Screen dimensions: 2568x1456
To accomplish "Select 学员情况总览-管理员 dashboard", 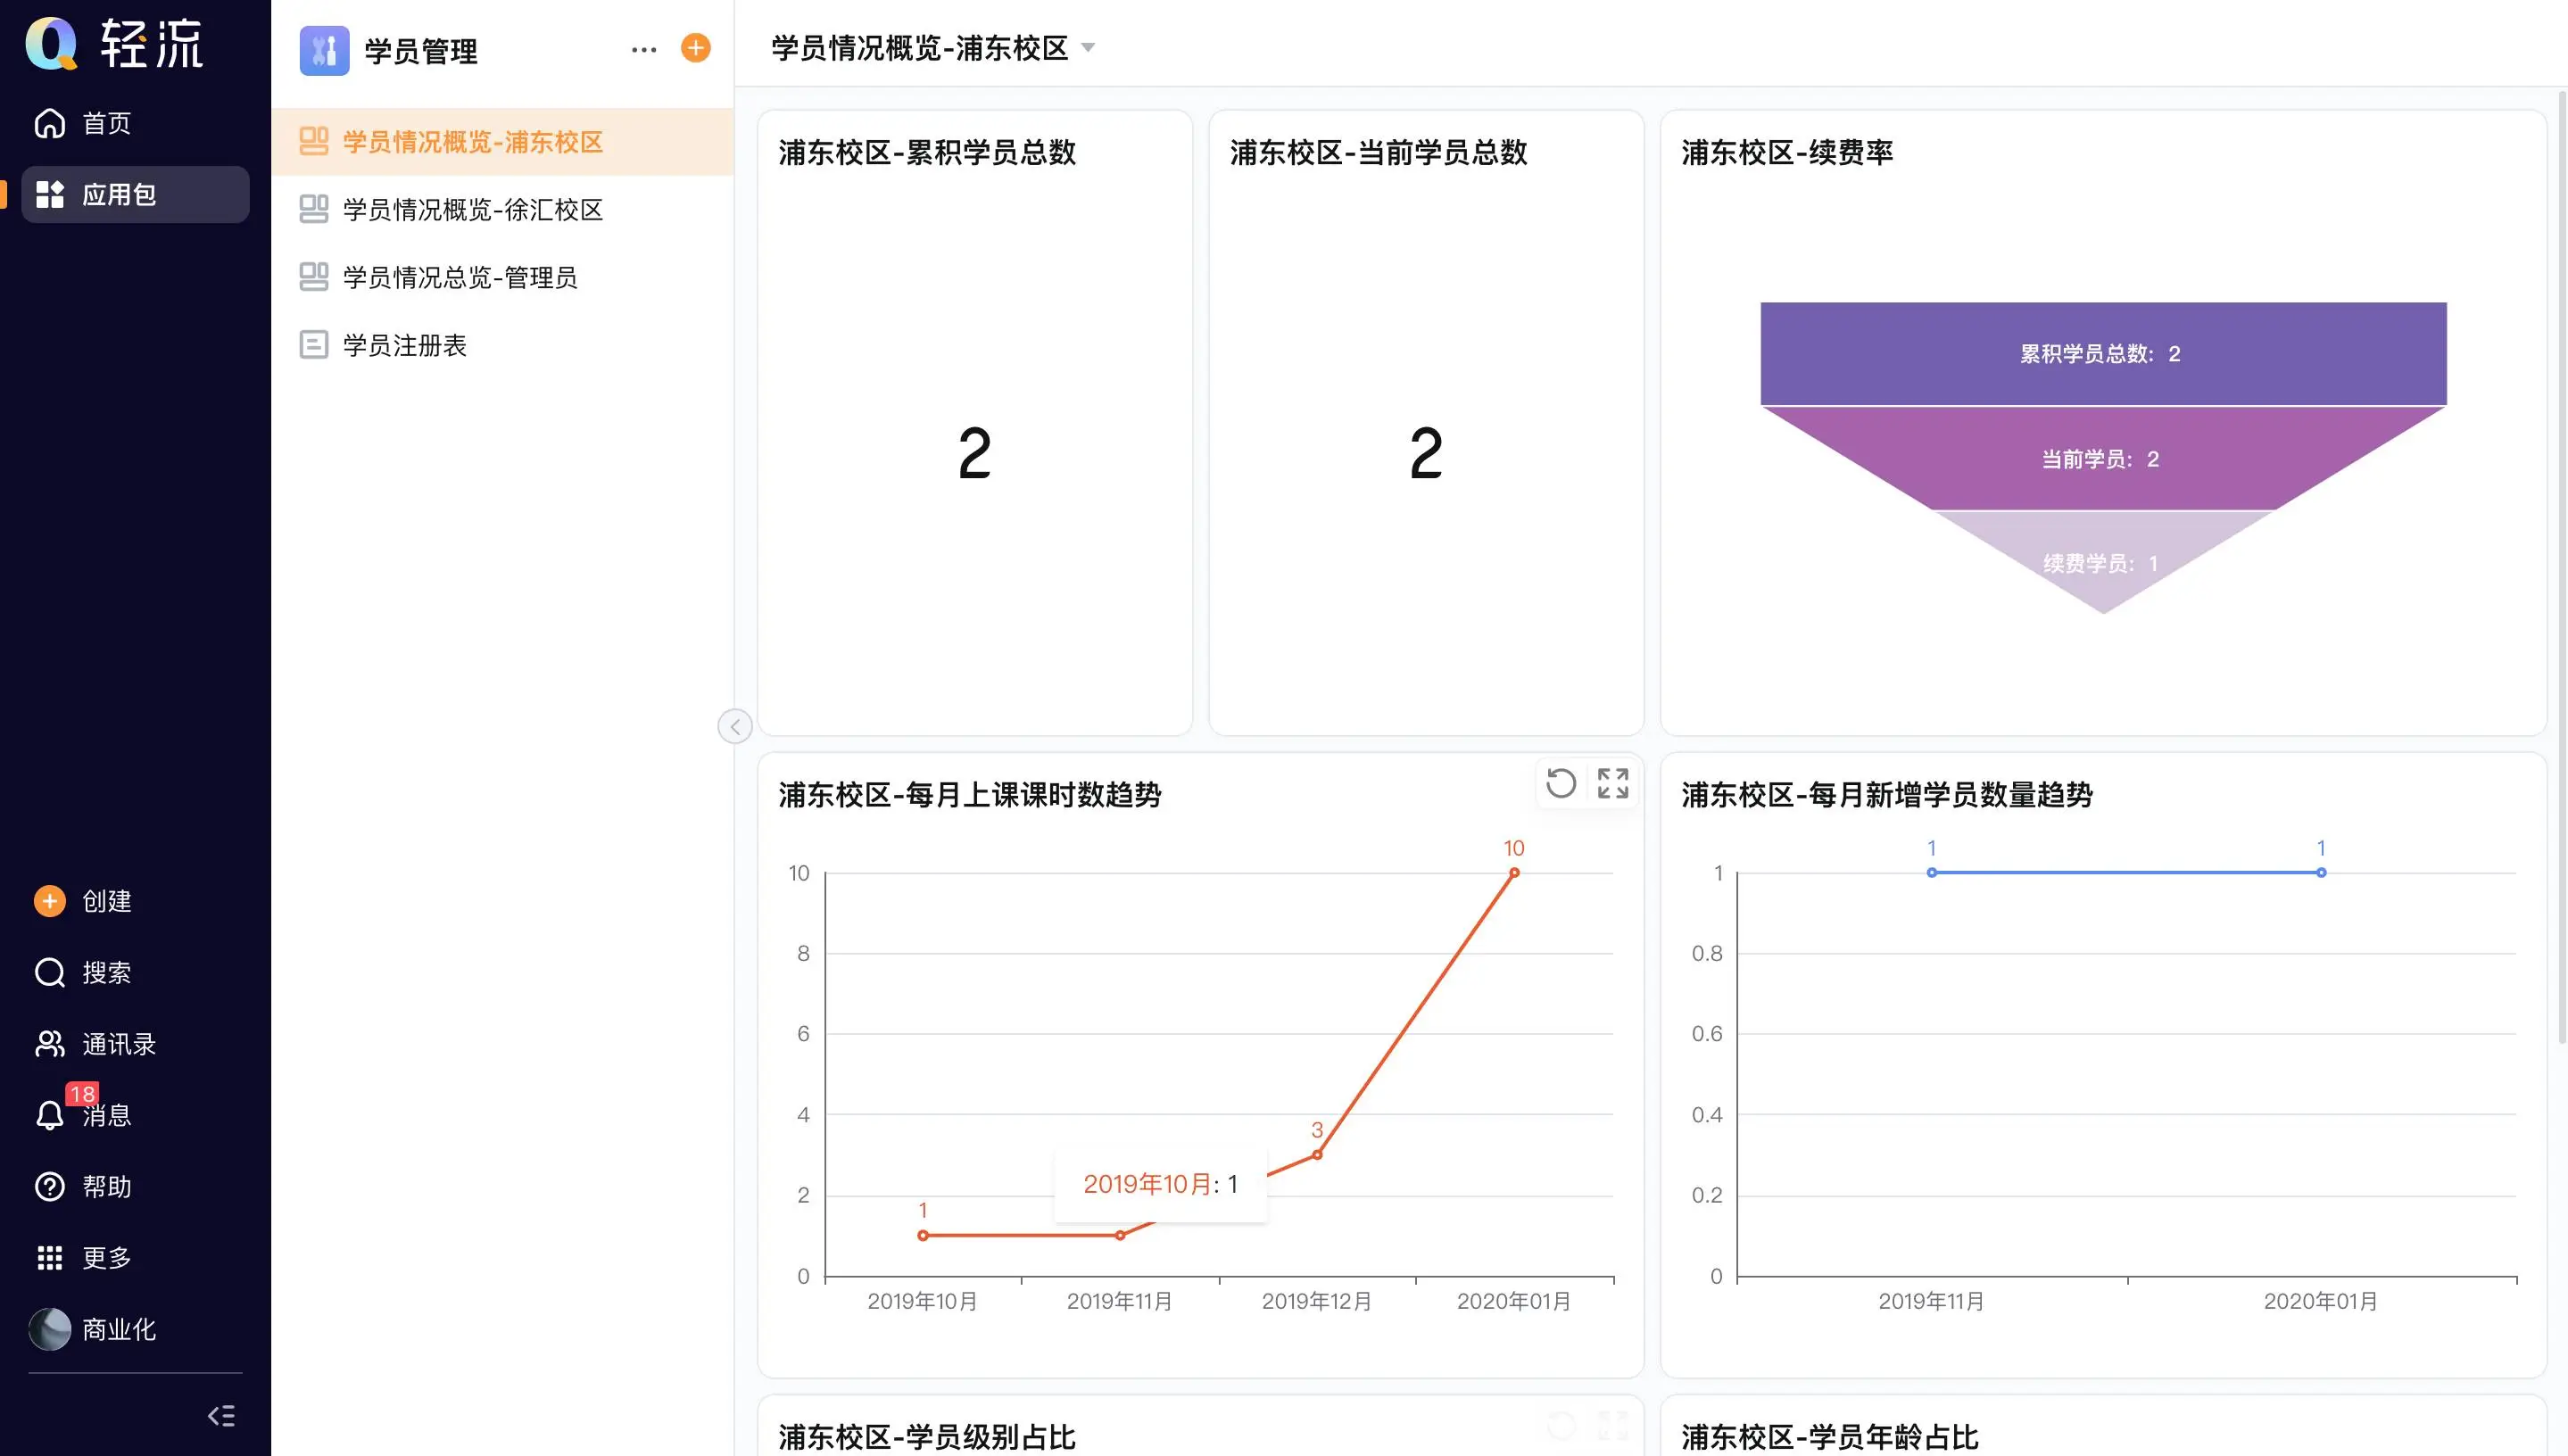I will click(x=502, y=277).
